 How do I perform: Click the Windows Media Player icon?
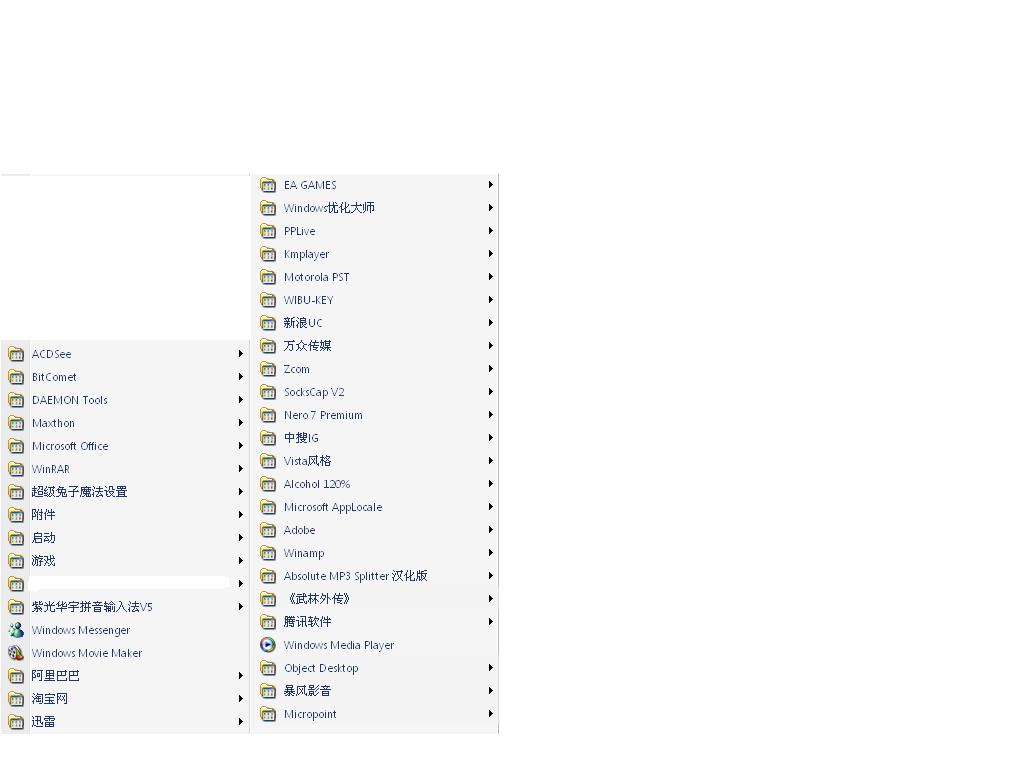click(x=268, y=645)
